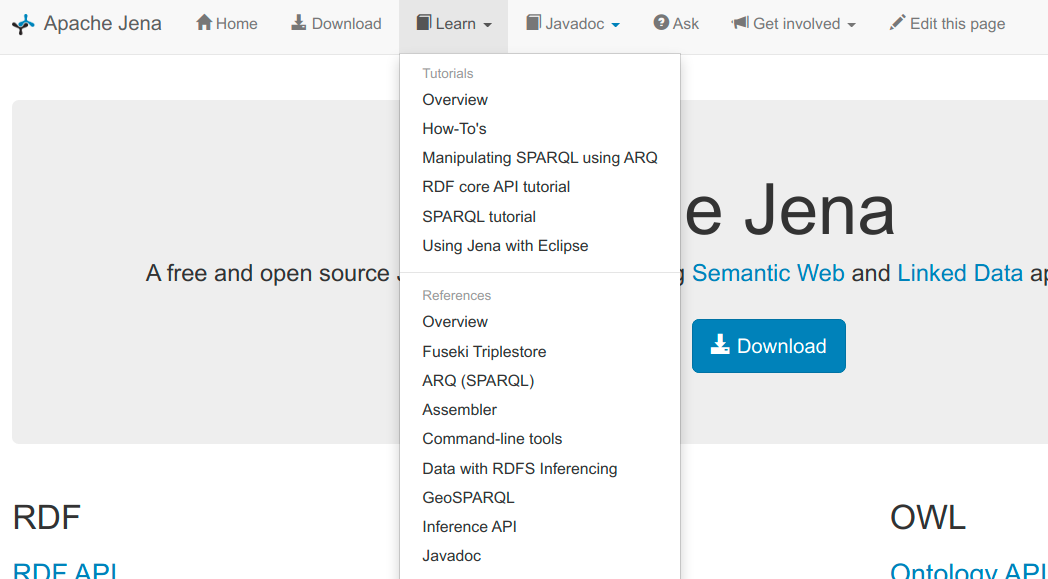Expand the Get involved dropdown caret
The height and width of the screenshot is (579, 1048).
[852, 25]
